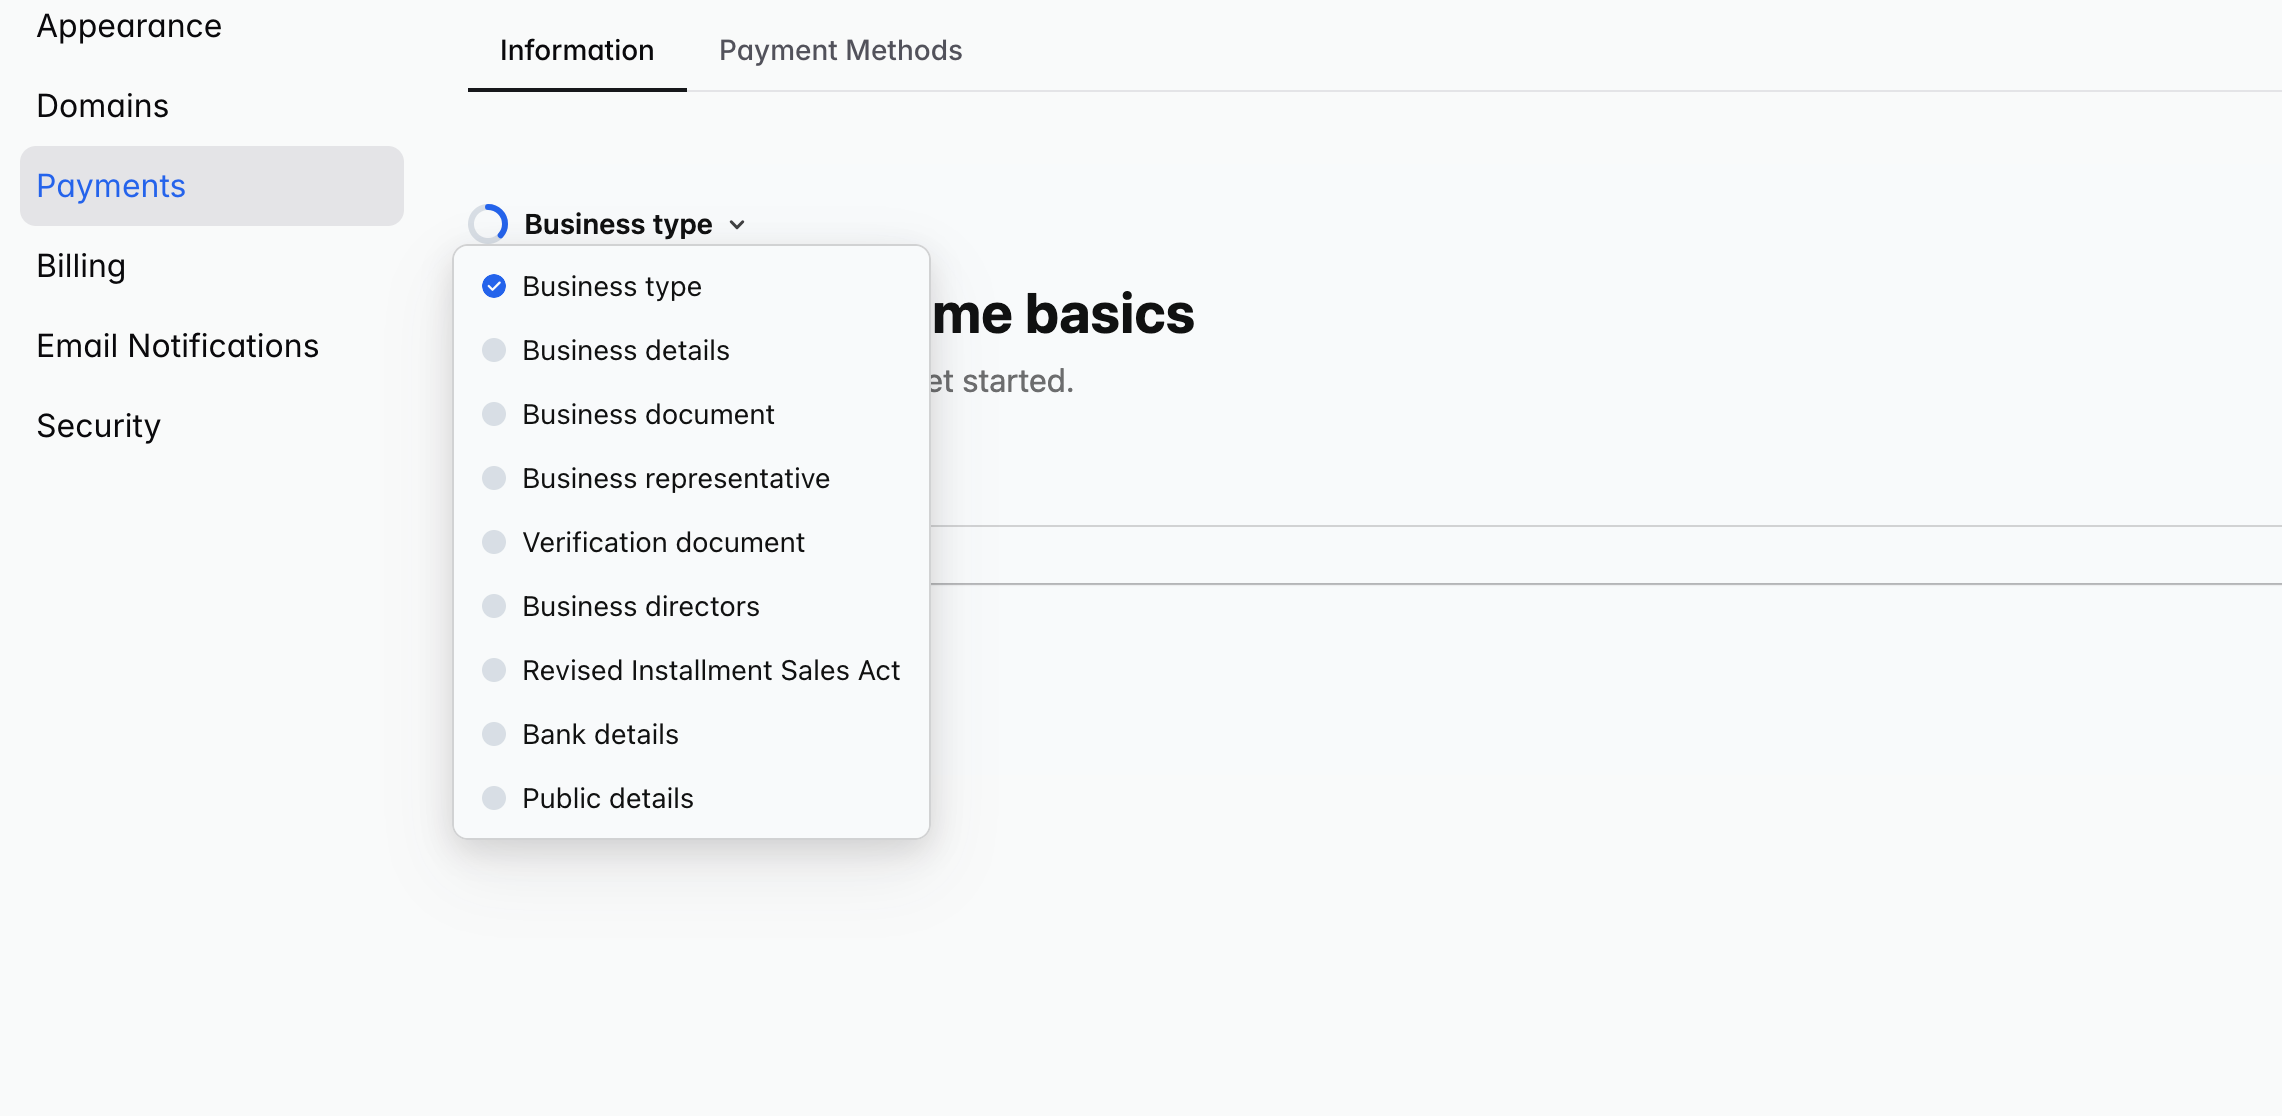Open the Domains section
The height and width of the screenshot is (1116, 2282).
[x=102, y=105]
